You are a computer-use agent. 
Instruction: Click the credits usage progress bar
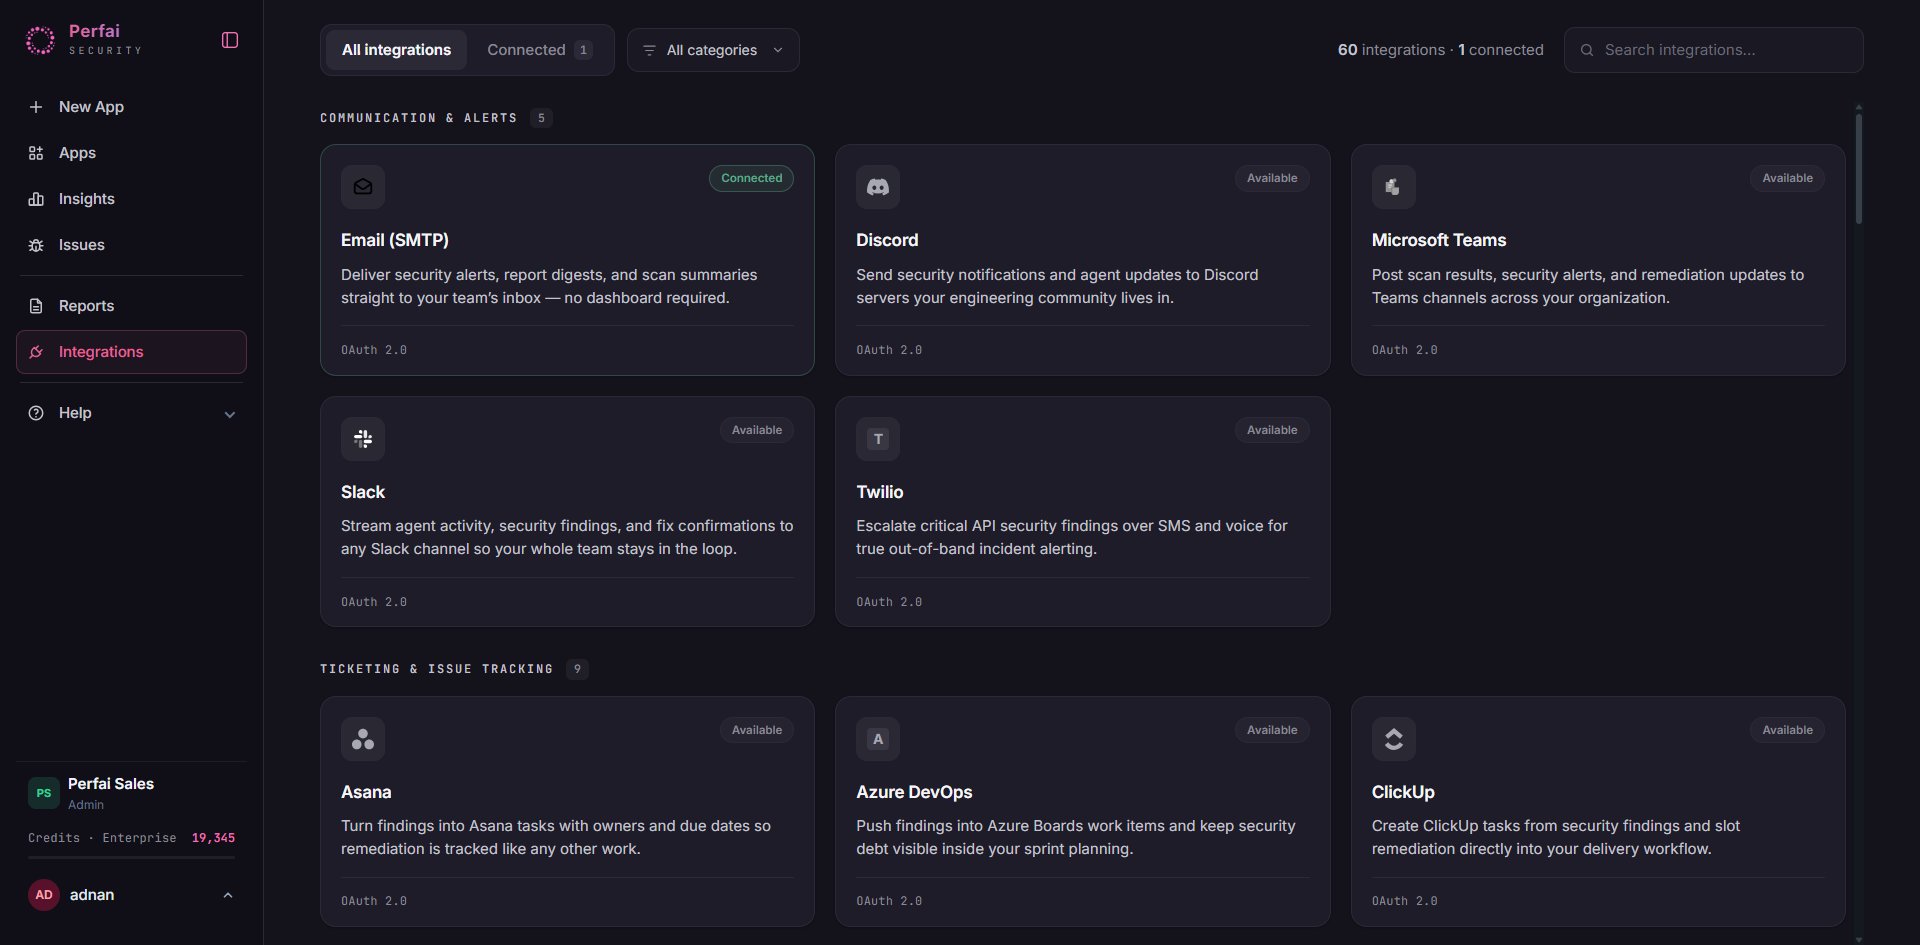[x=131, y=857]
